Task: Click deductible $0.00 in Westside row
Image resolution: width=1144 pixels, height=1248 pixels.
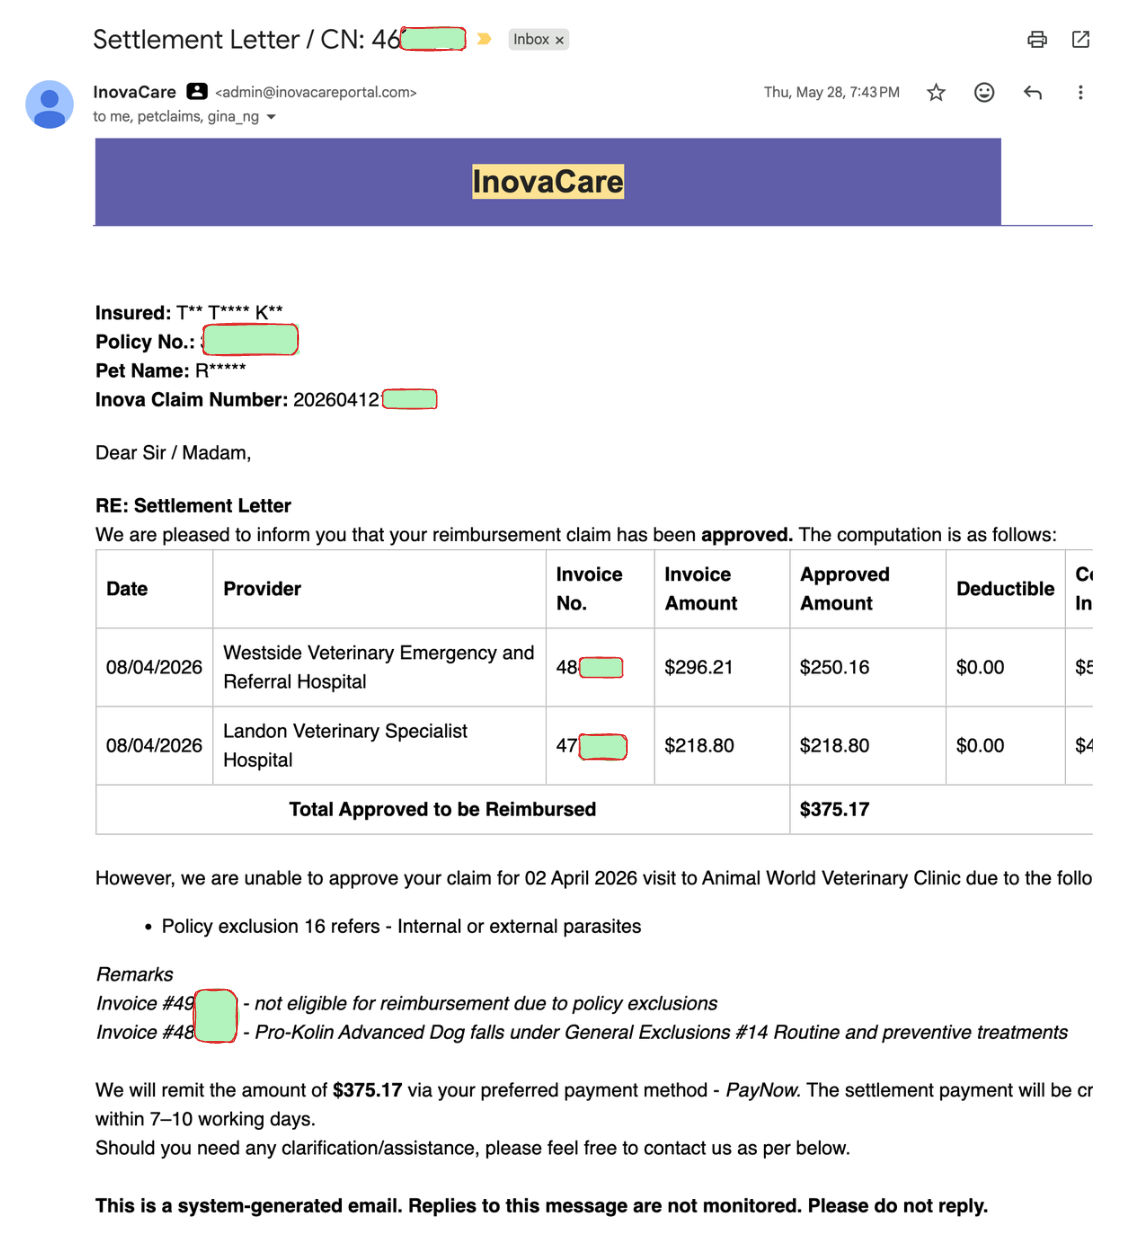Action: 980,667
